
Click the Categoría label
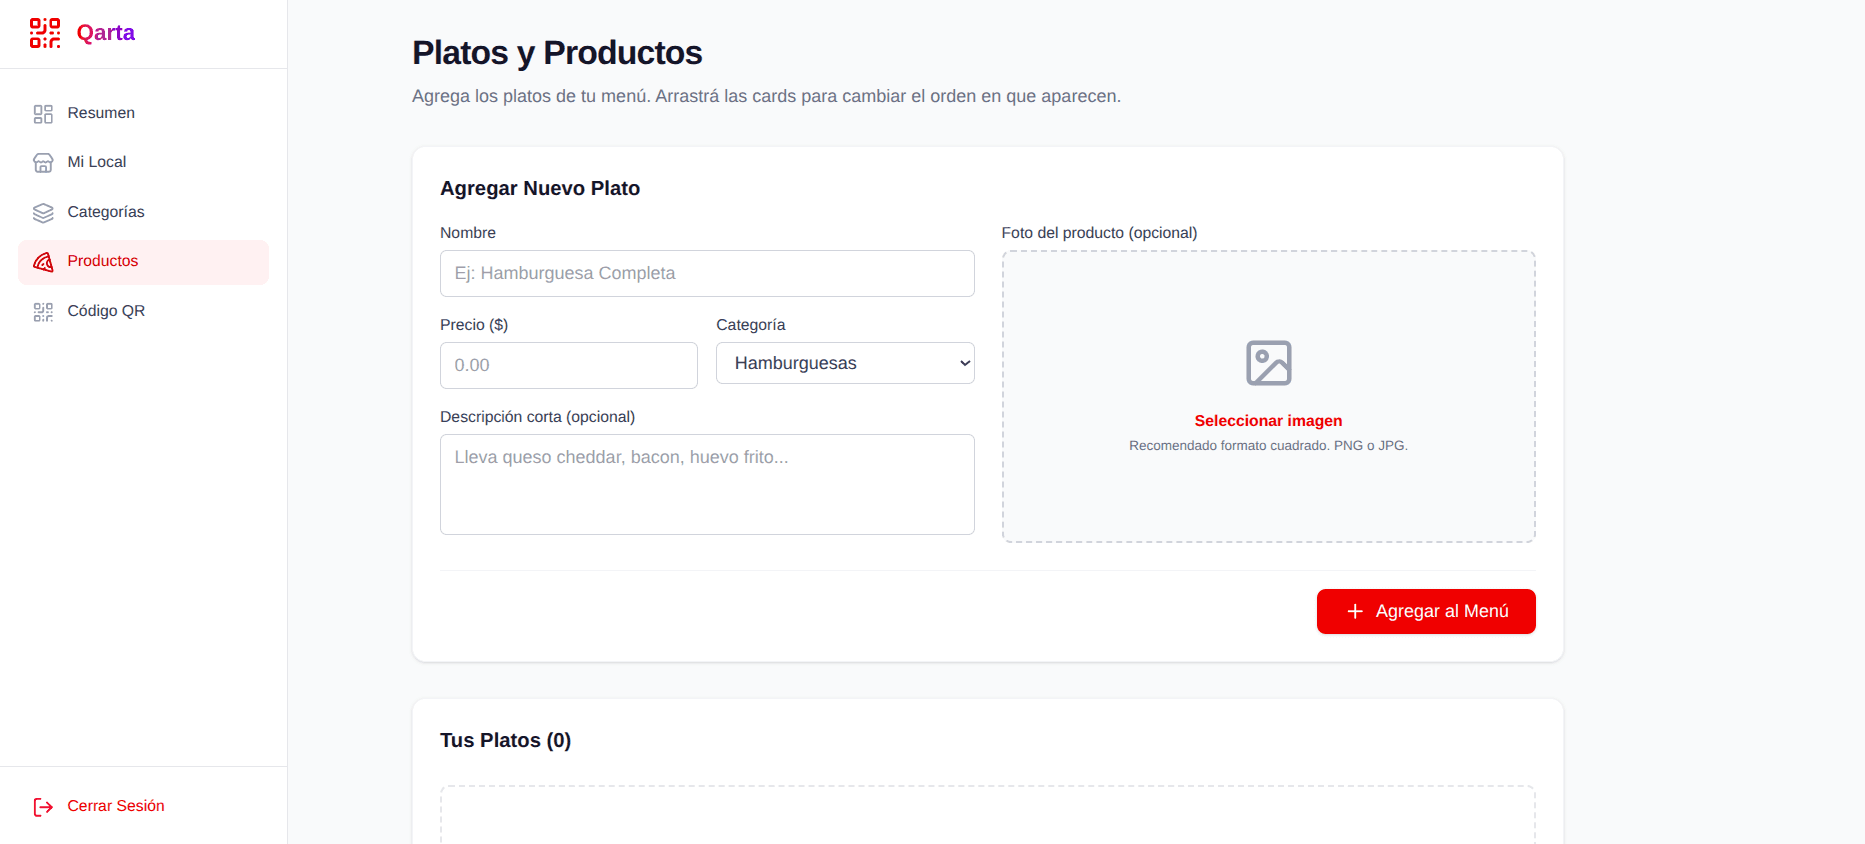(x=751, y=325)
